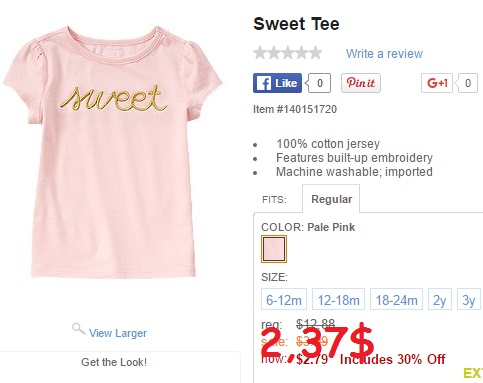This screenshot has width=483, height=383.
Task: Select size 18-24m
Action: click(396, 300)
